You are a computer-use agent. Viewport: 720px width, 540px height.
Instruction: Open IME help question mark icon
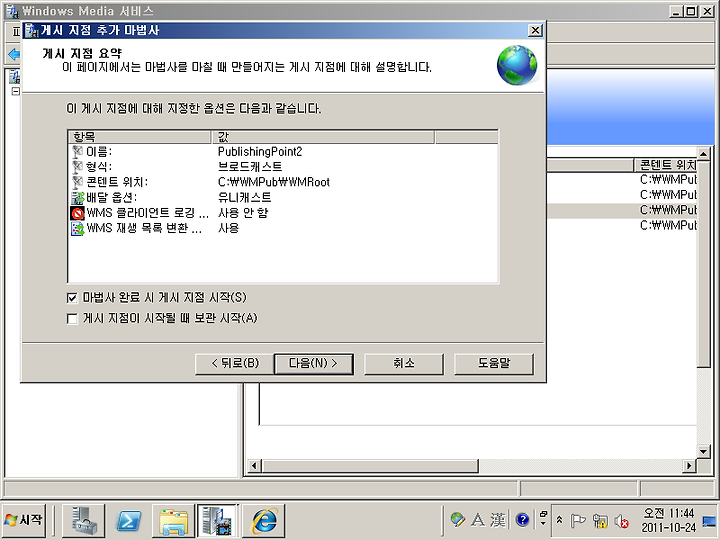tap(523, 520)
